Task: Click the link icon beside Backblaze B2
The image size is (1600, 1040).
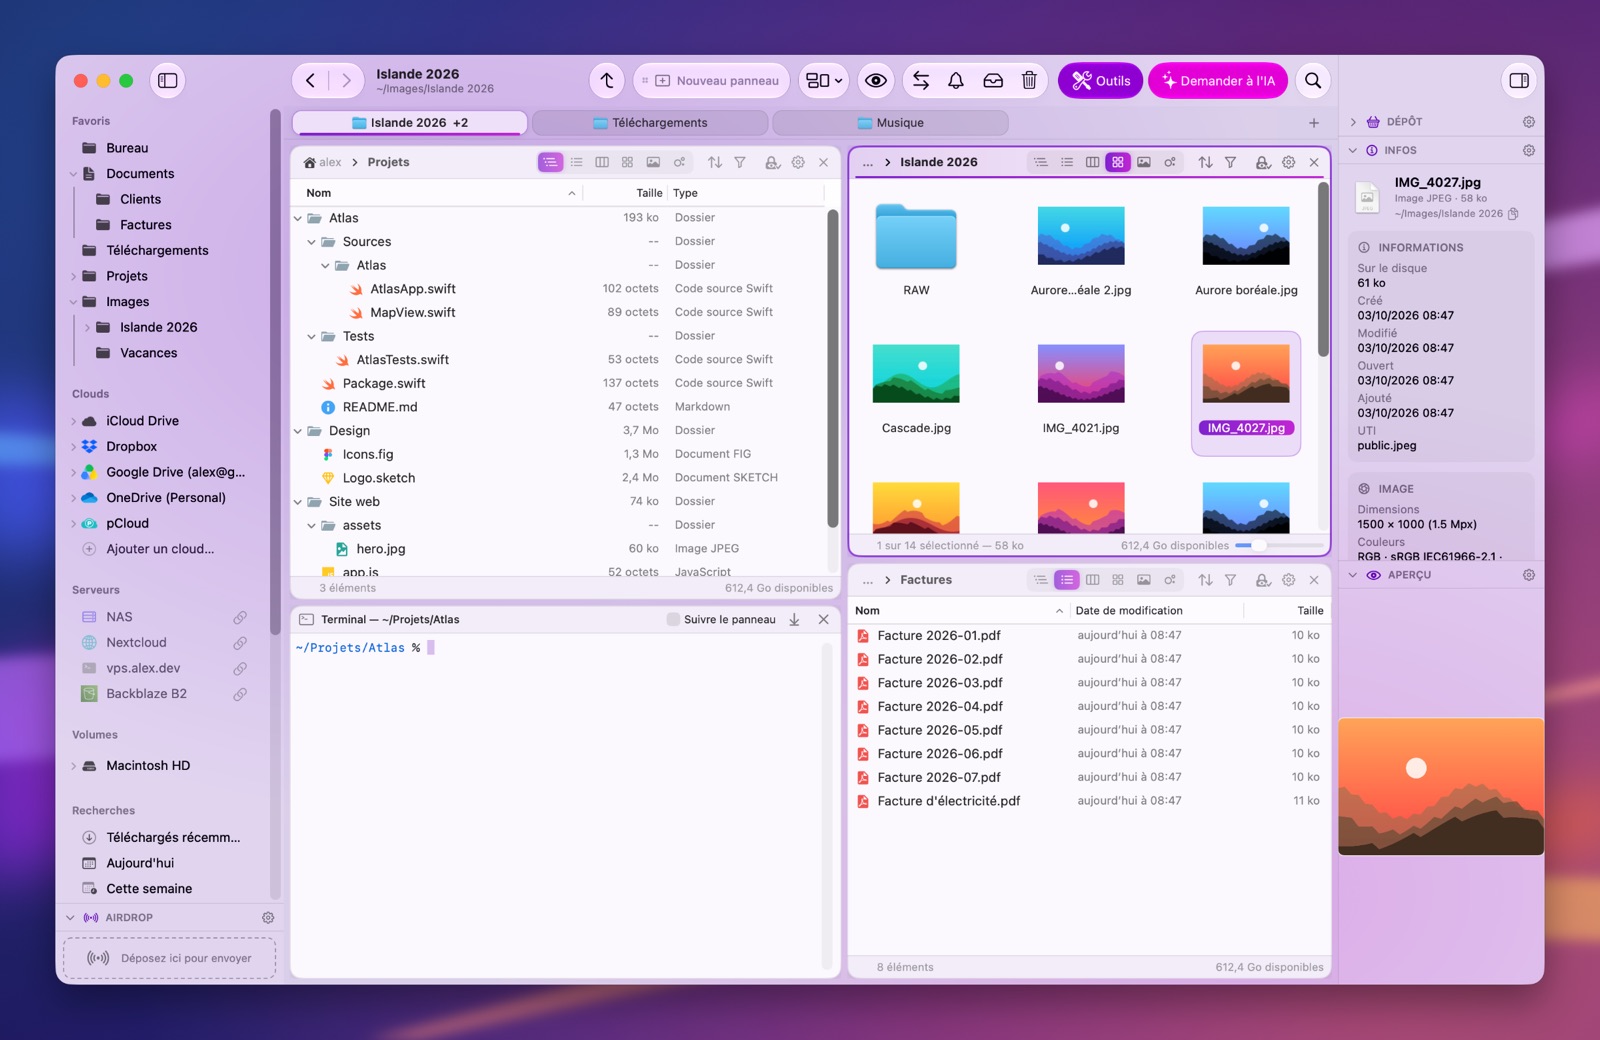Action: [240, 694]
